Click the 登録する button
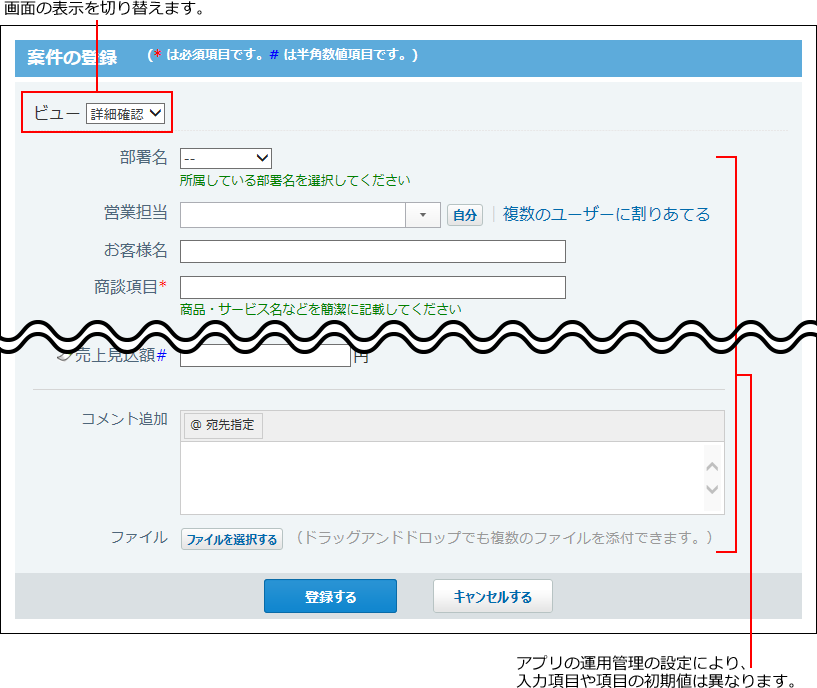The width and height of the screenshot is (817, 688). [x=330, y=596]
